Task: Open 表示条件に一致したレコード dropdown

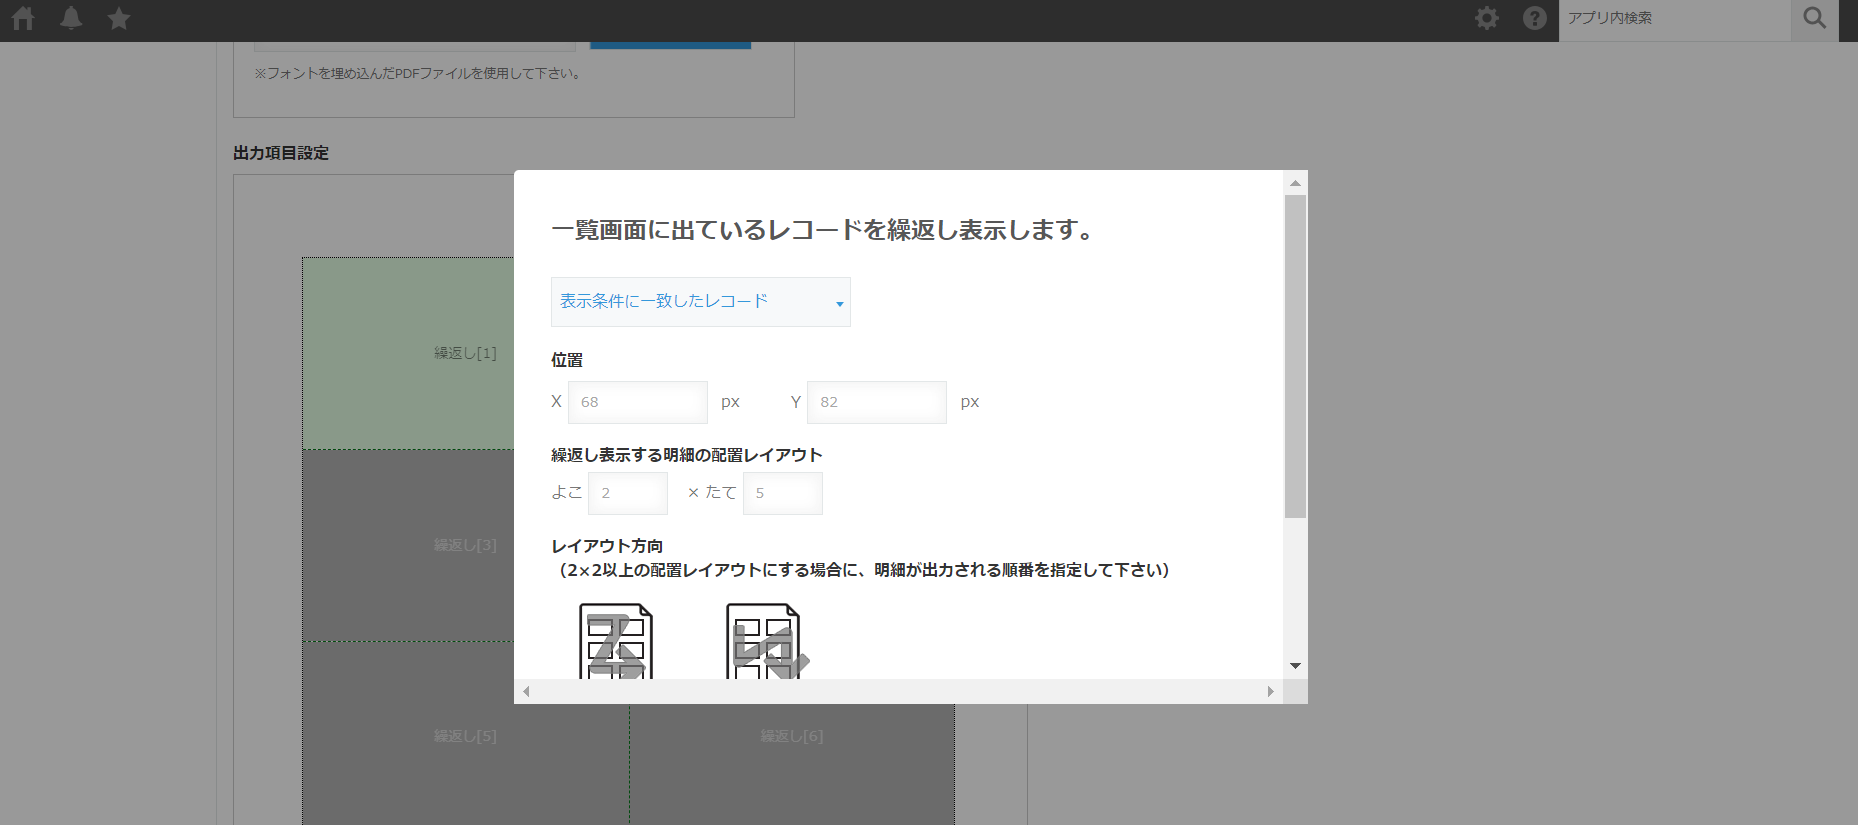Action: (701, 302)
